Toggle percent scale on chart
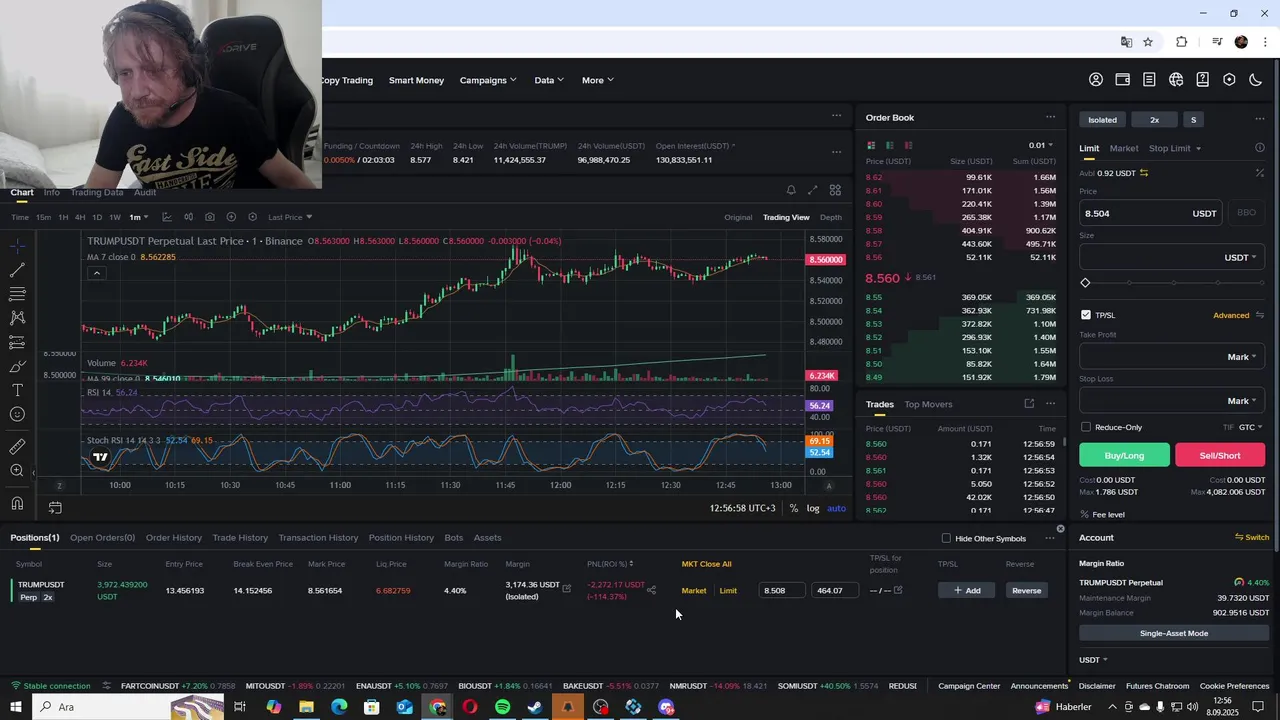This screenshot has width=1280, height=720. pos(794,508)
